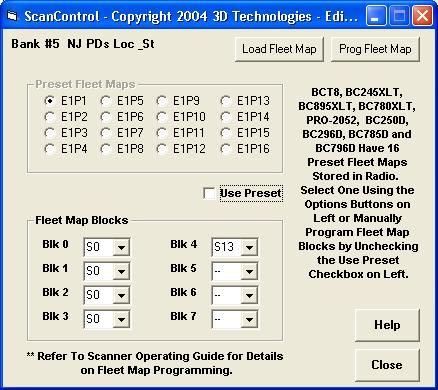
Task: Select the E1P16 preset fleet map
Action: pos(226,149)
